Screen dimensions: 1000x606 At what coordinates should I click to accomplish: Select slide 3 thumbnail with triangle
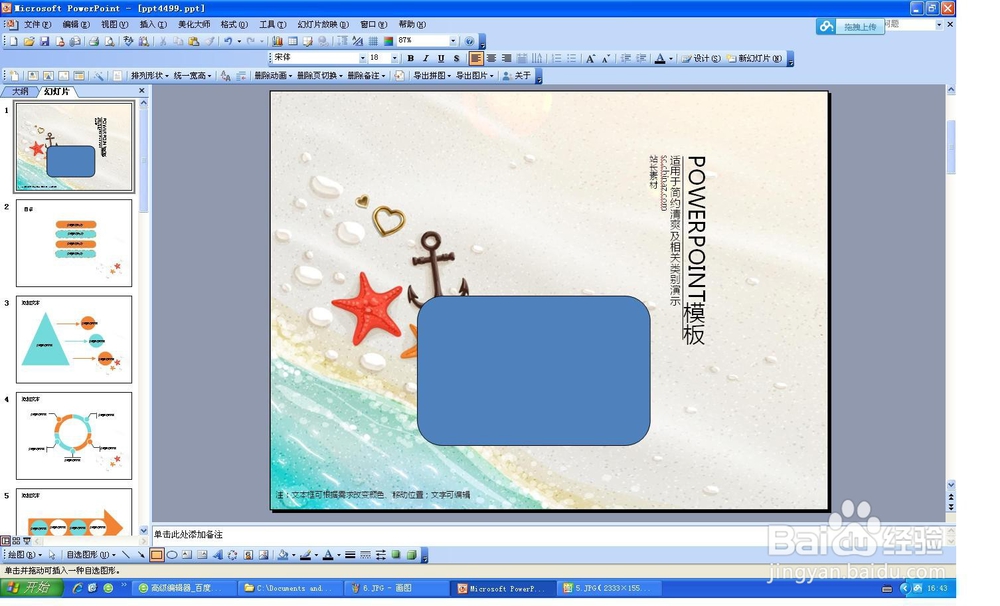[x=74, y=339]
